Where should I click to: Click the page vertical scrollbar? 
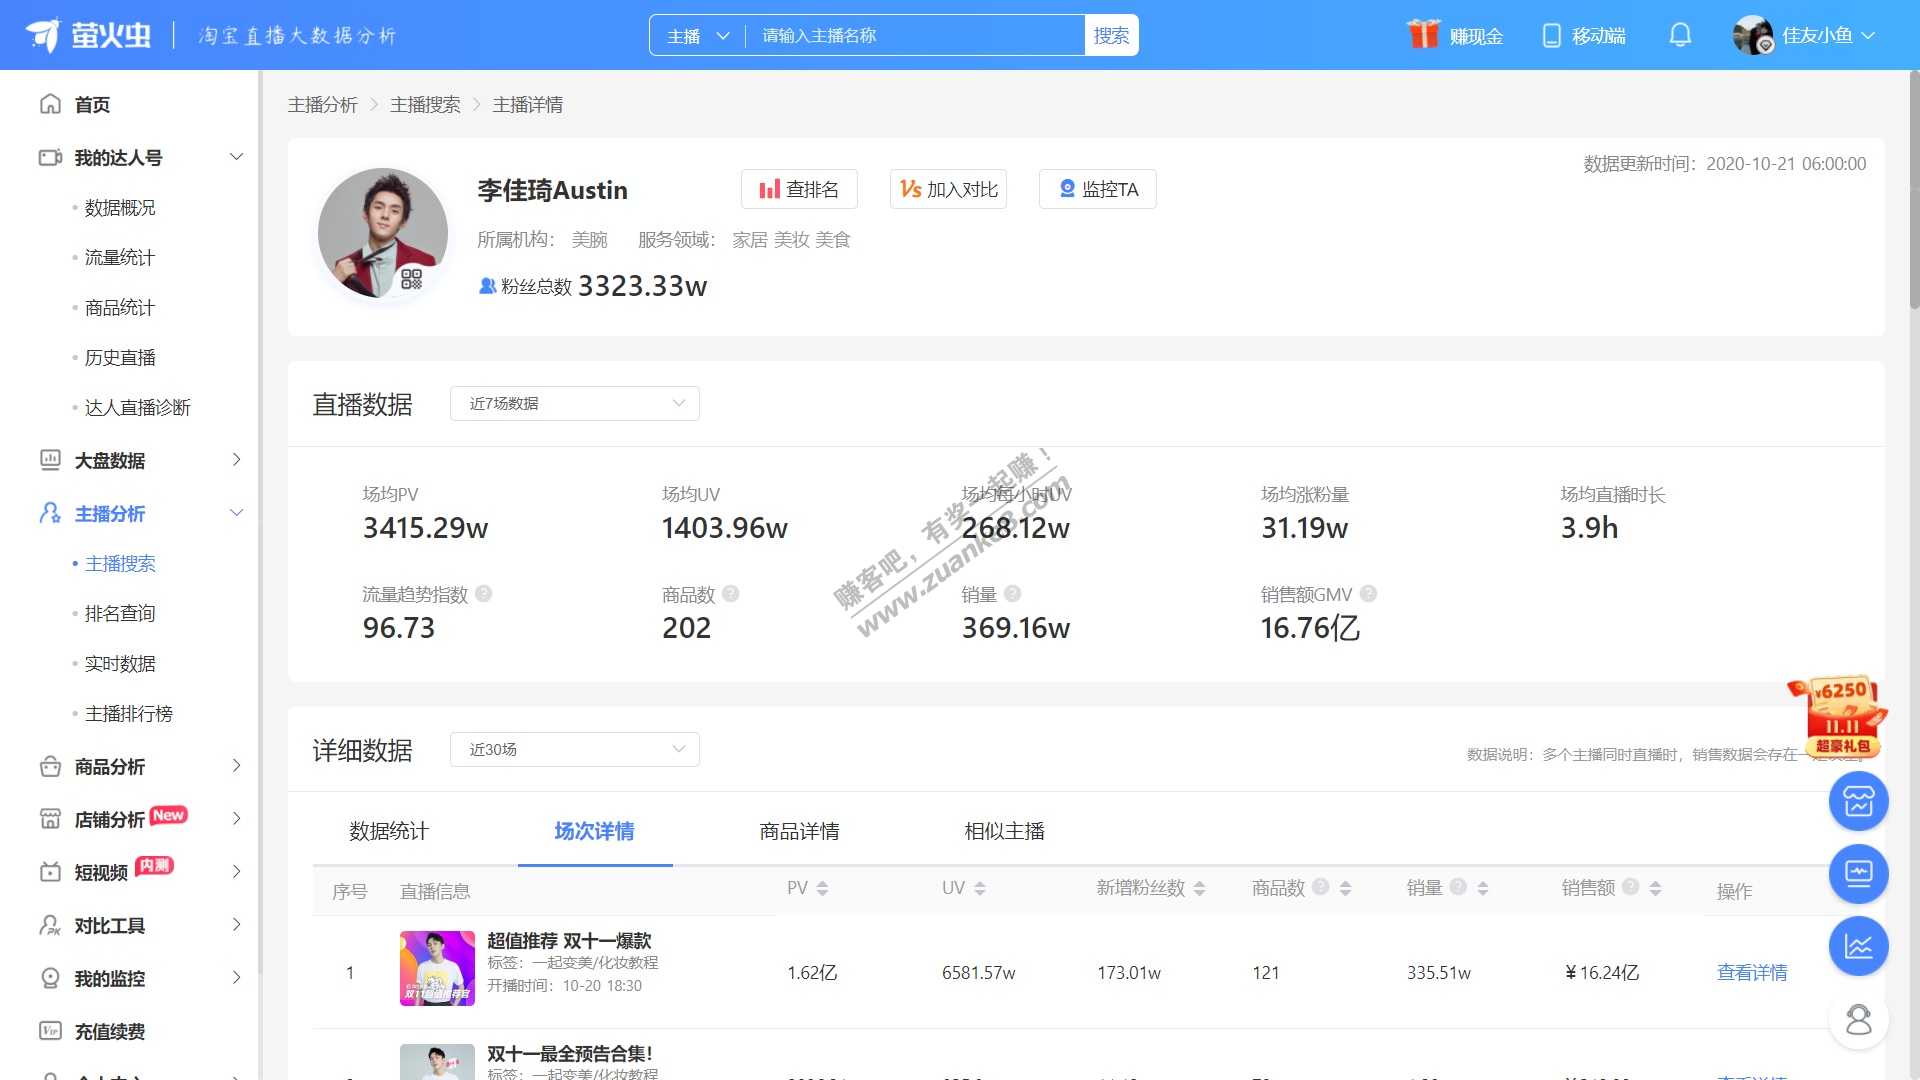click(x=1913, y=190)
